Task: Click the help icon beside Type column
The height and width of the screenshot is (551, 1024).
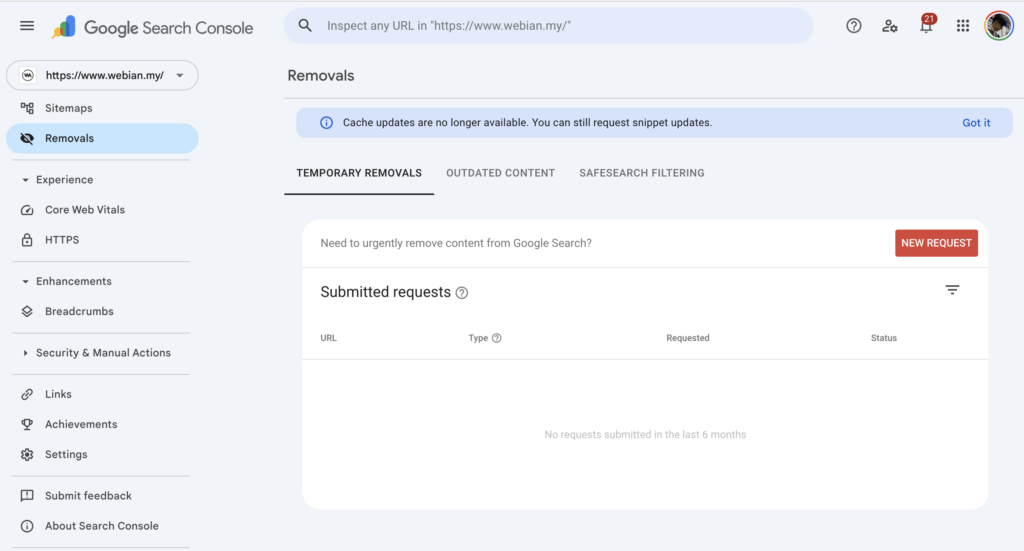Action: (x=497, y=338)
